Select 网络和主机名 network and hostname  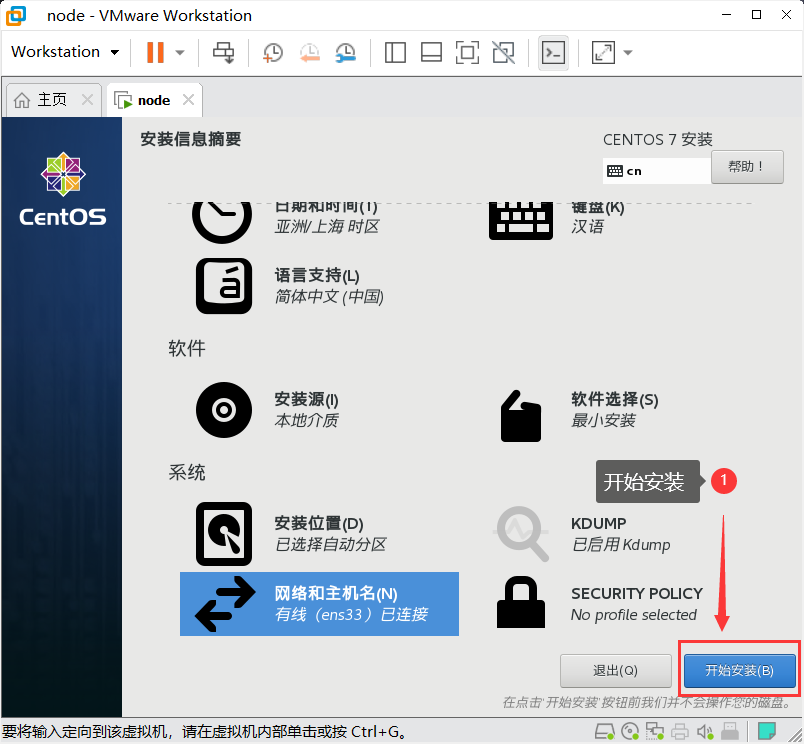(319, 604)
